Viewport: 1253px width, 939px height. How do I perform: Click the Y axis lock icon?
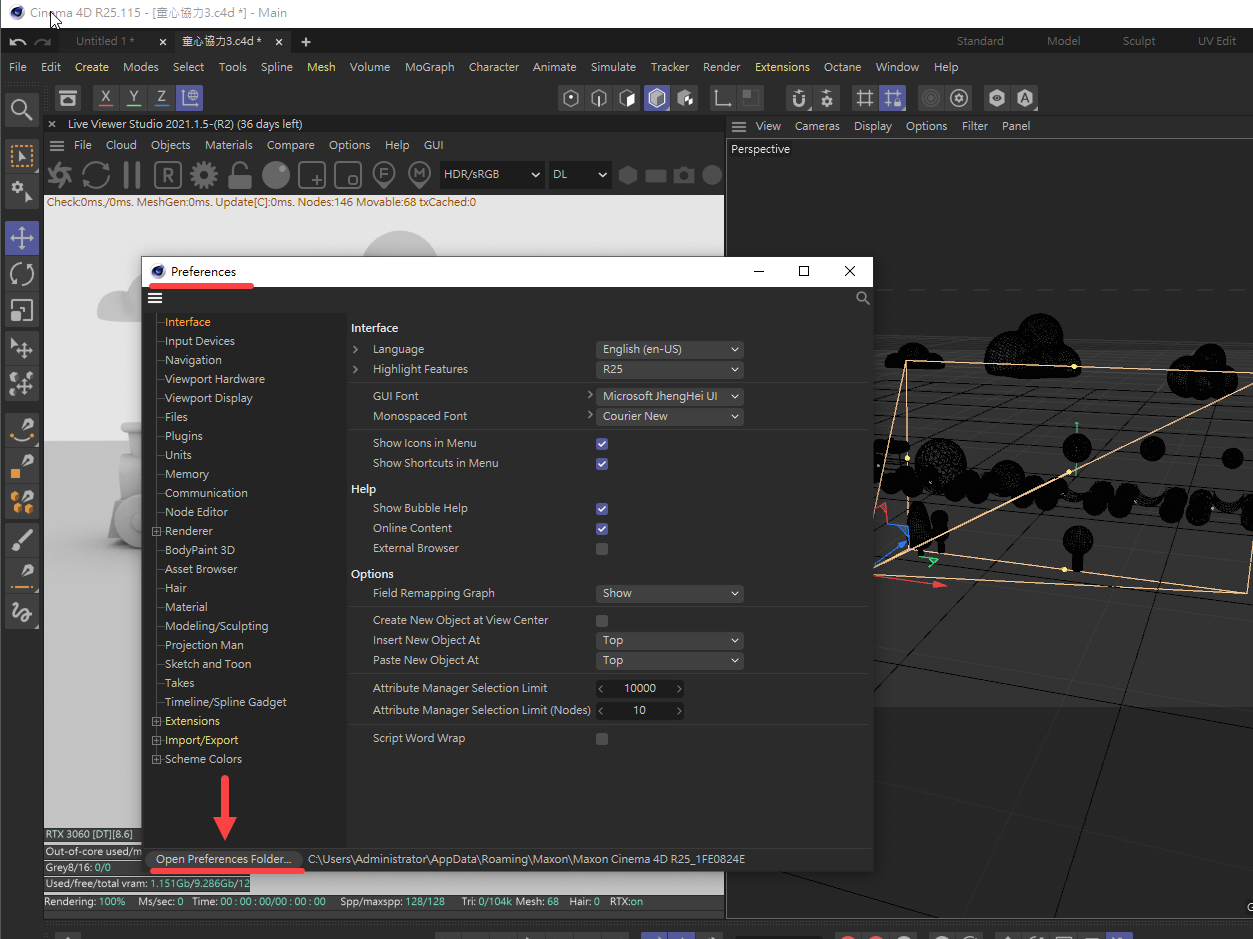point(134,97)
